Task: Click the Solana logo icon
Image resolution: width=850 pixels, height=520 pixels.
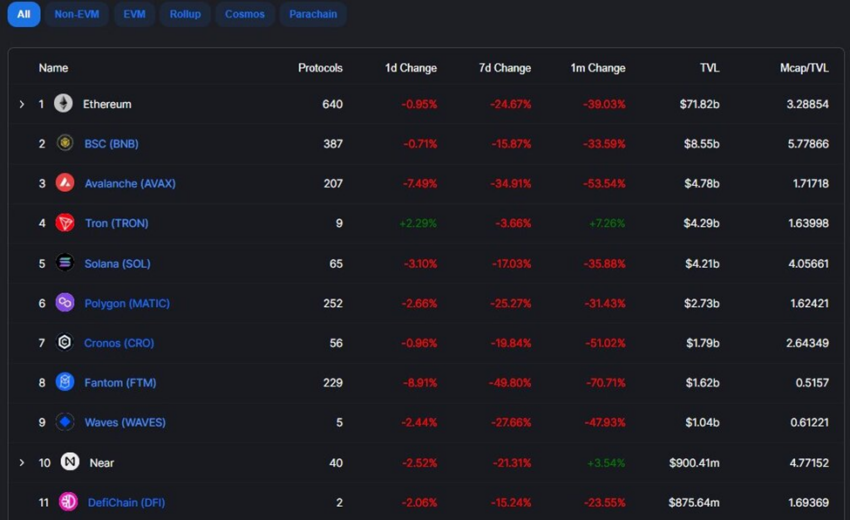Action: pos(65,263)
